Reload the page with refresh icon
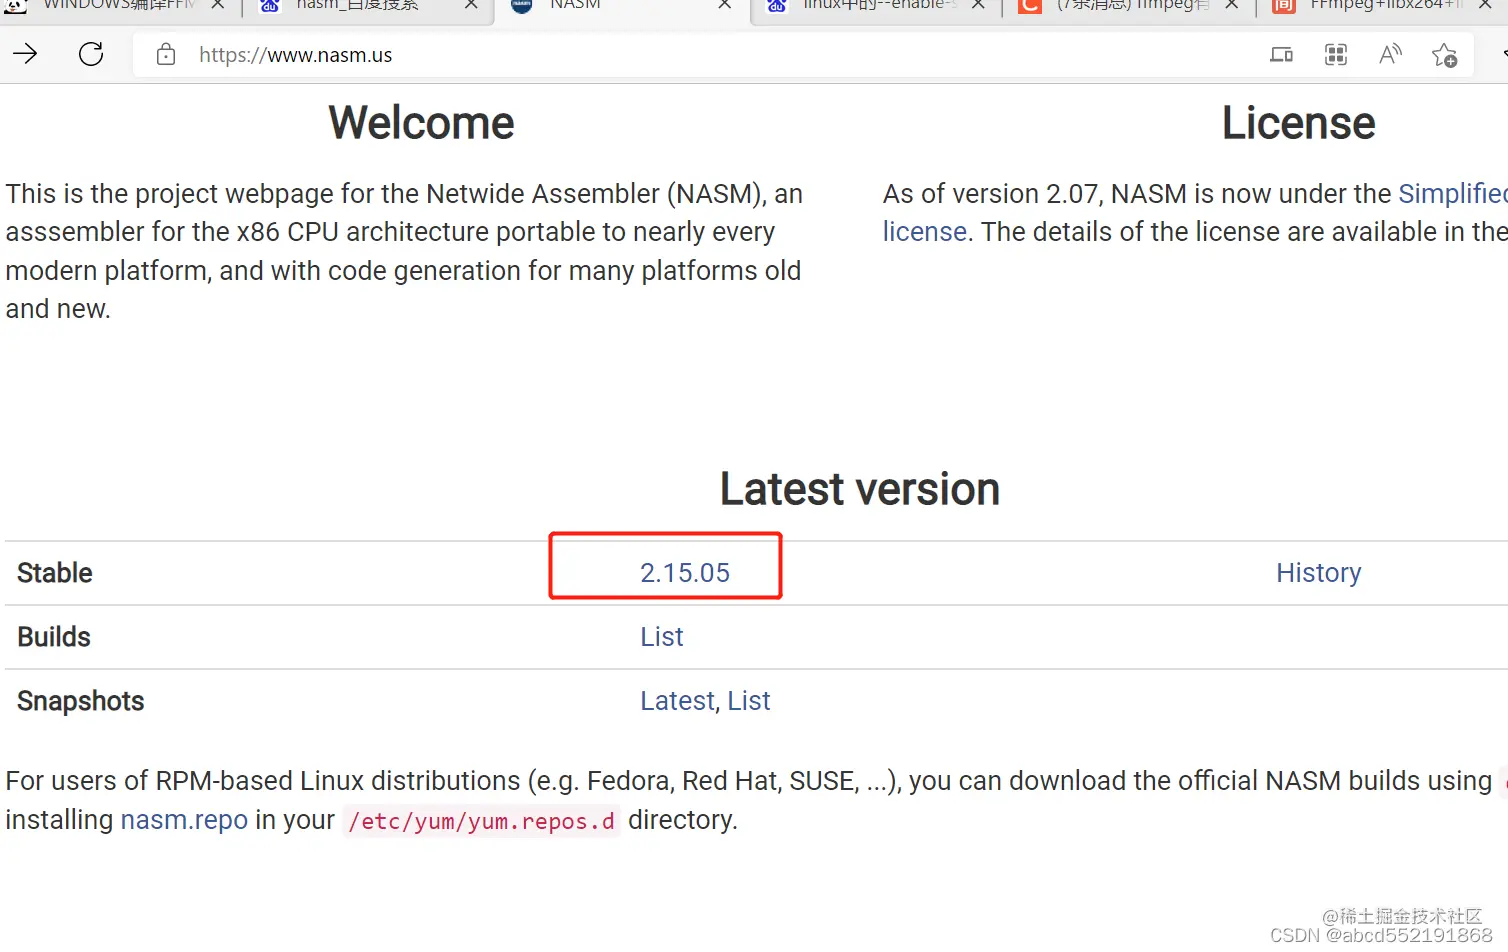This screenshot has width=1508, height=952. 91,54
